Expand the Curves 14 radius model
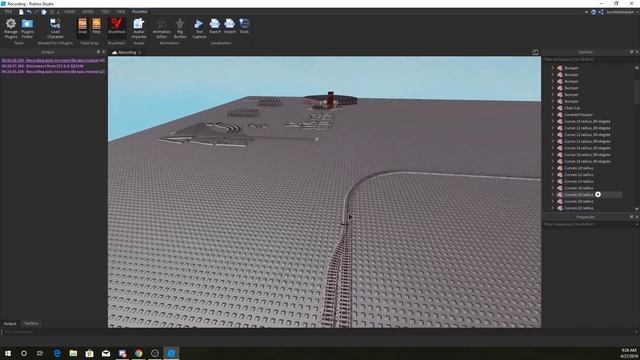This screenshot has width=640, height=360. click(553, 181)
